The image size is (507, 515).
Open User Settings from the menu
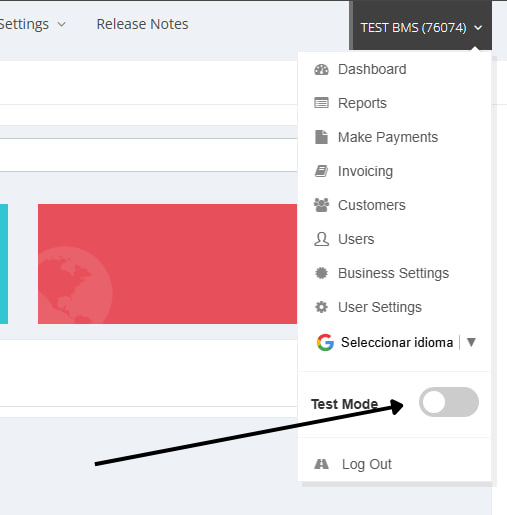(x=380, y=307)
